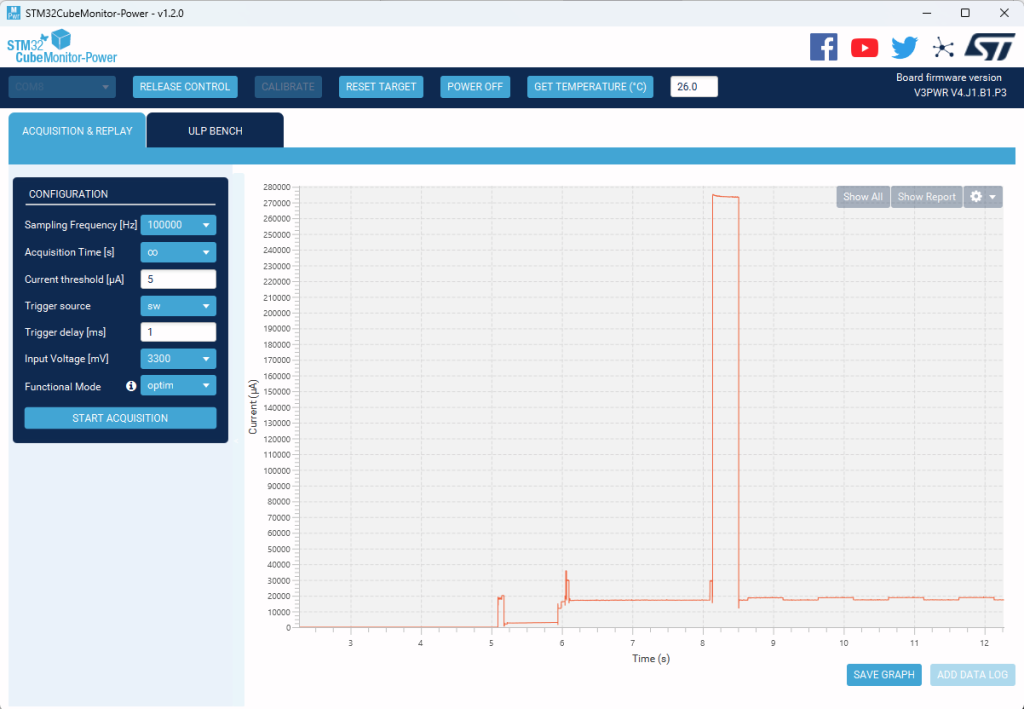Click the Time (s) axis label

[650, 658]
